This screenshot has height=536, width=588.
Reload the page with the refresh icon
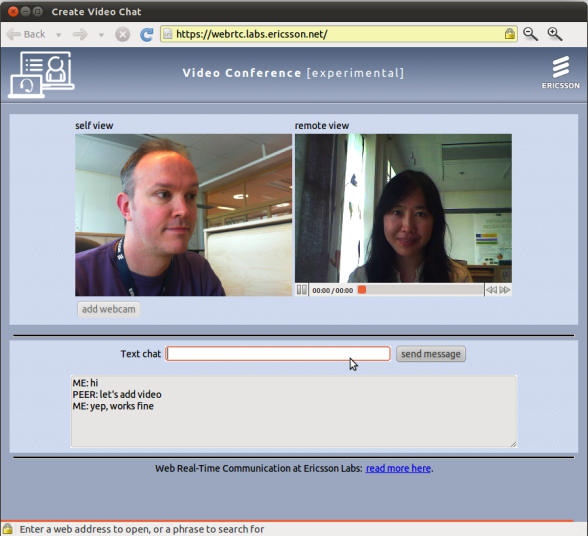pos(146,35)
